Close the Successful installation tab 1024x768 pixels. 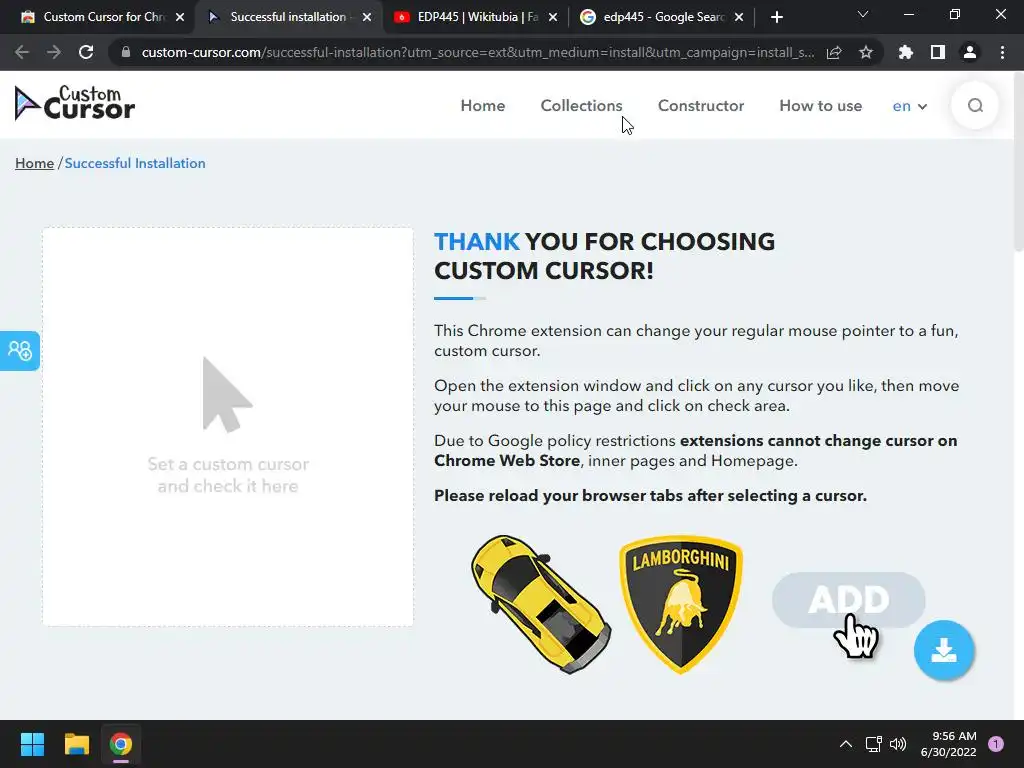tap(367, 17)
